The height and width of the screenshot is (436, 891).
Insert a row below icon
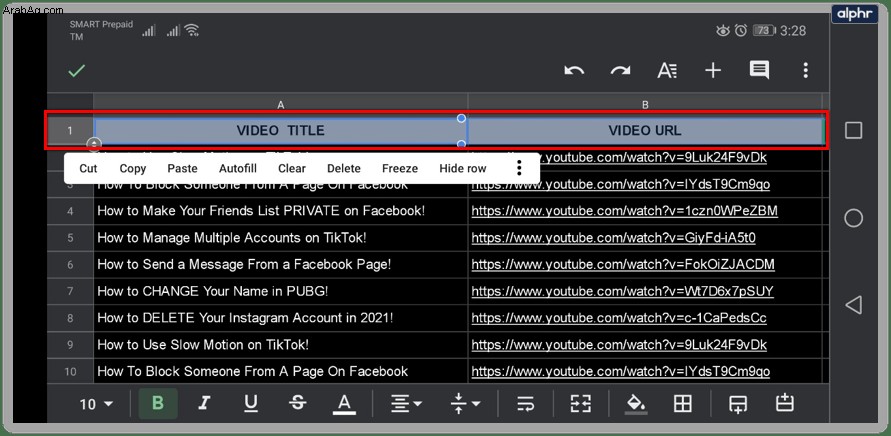(x=738, y=404)
